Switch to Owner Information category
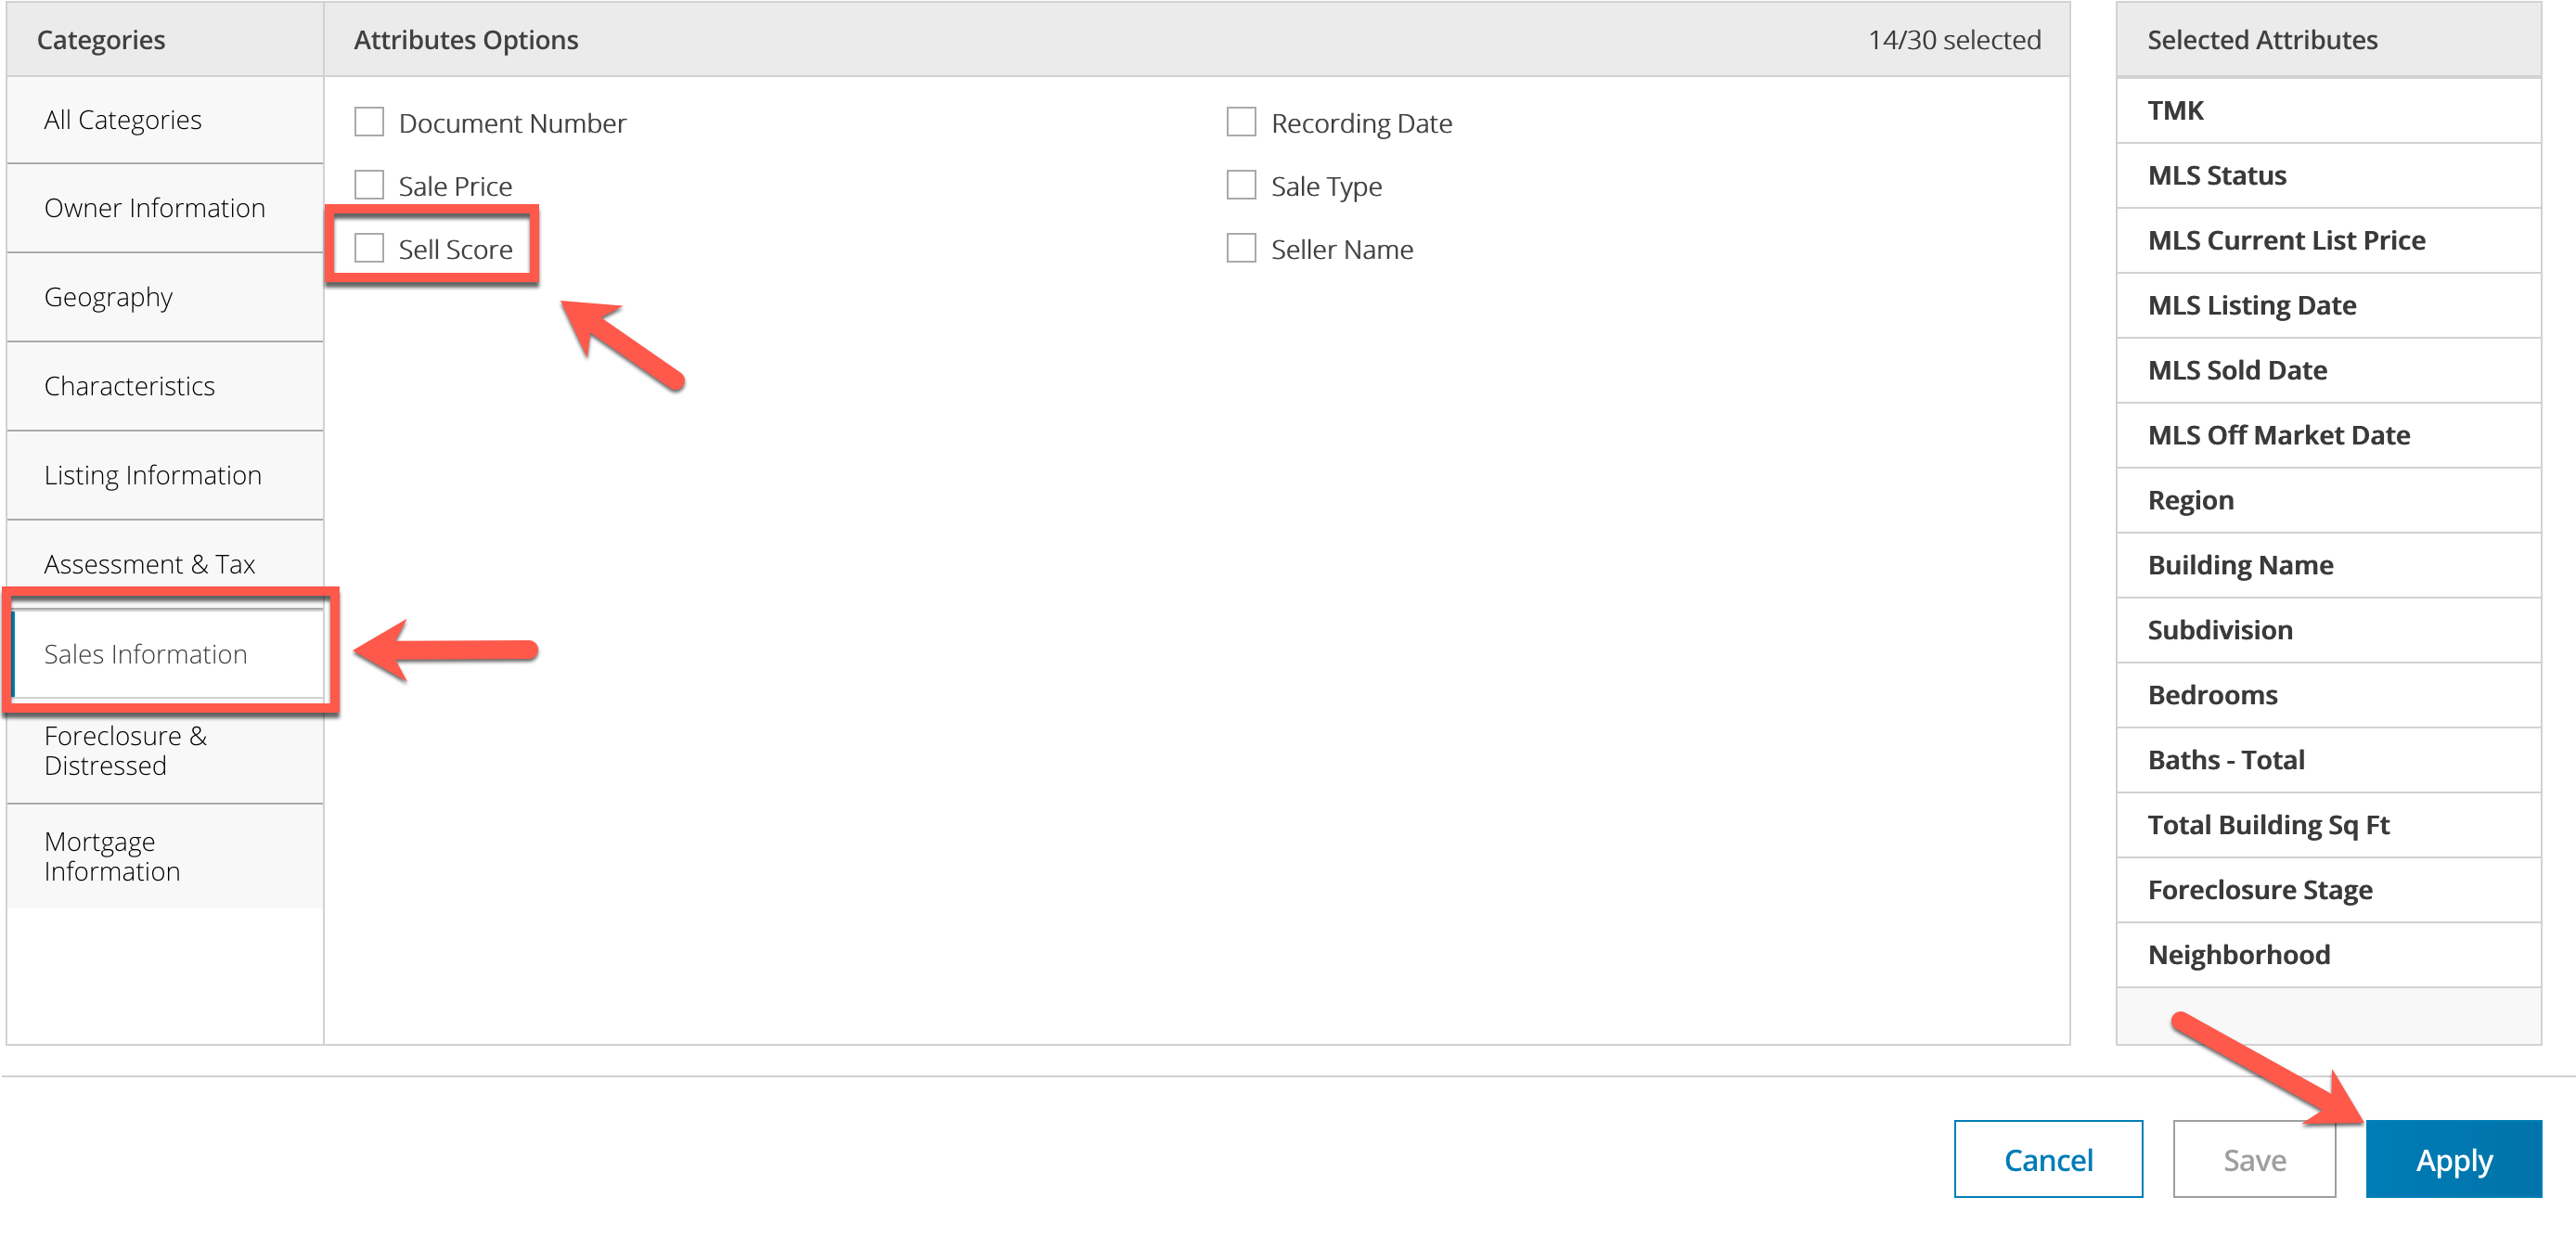The width and height of the screenshot is (2576, 1236). coord(155,208)
